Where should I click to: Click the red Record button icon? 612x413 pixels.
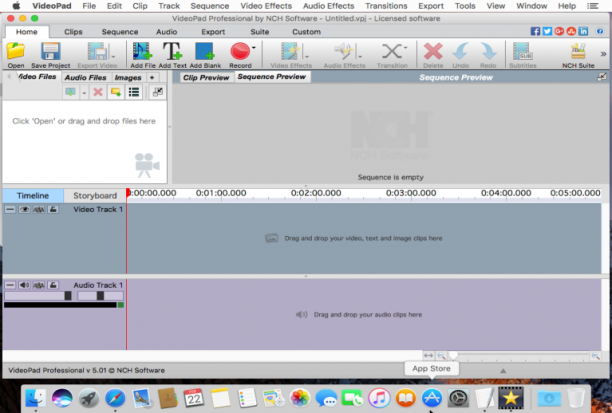coord(240,52)
